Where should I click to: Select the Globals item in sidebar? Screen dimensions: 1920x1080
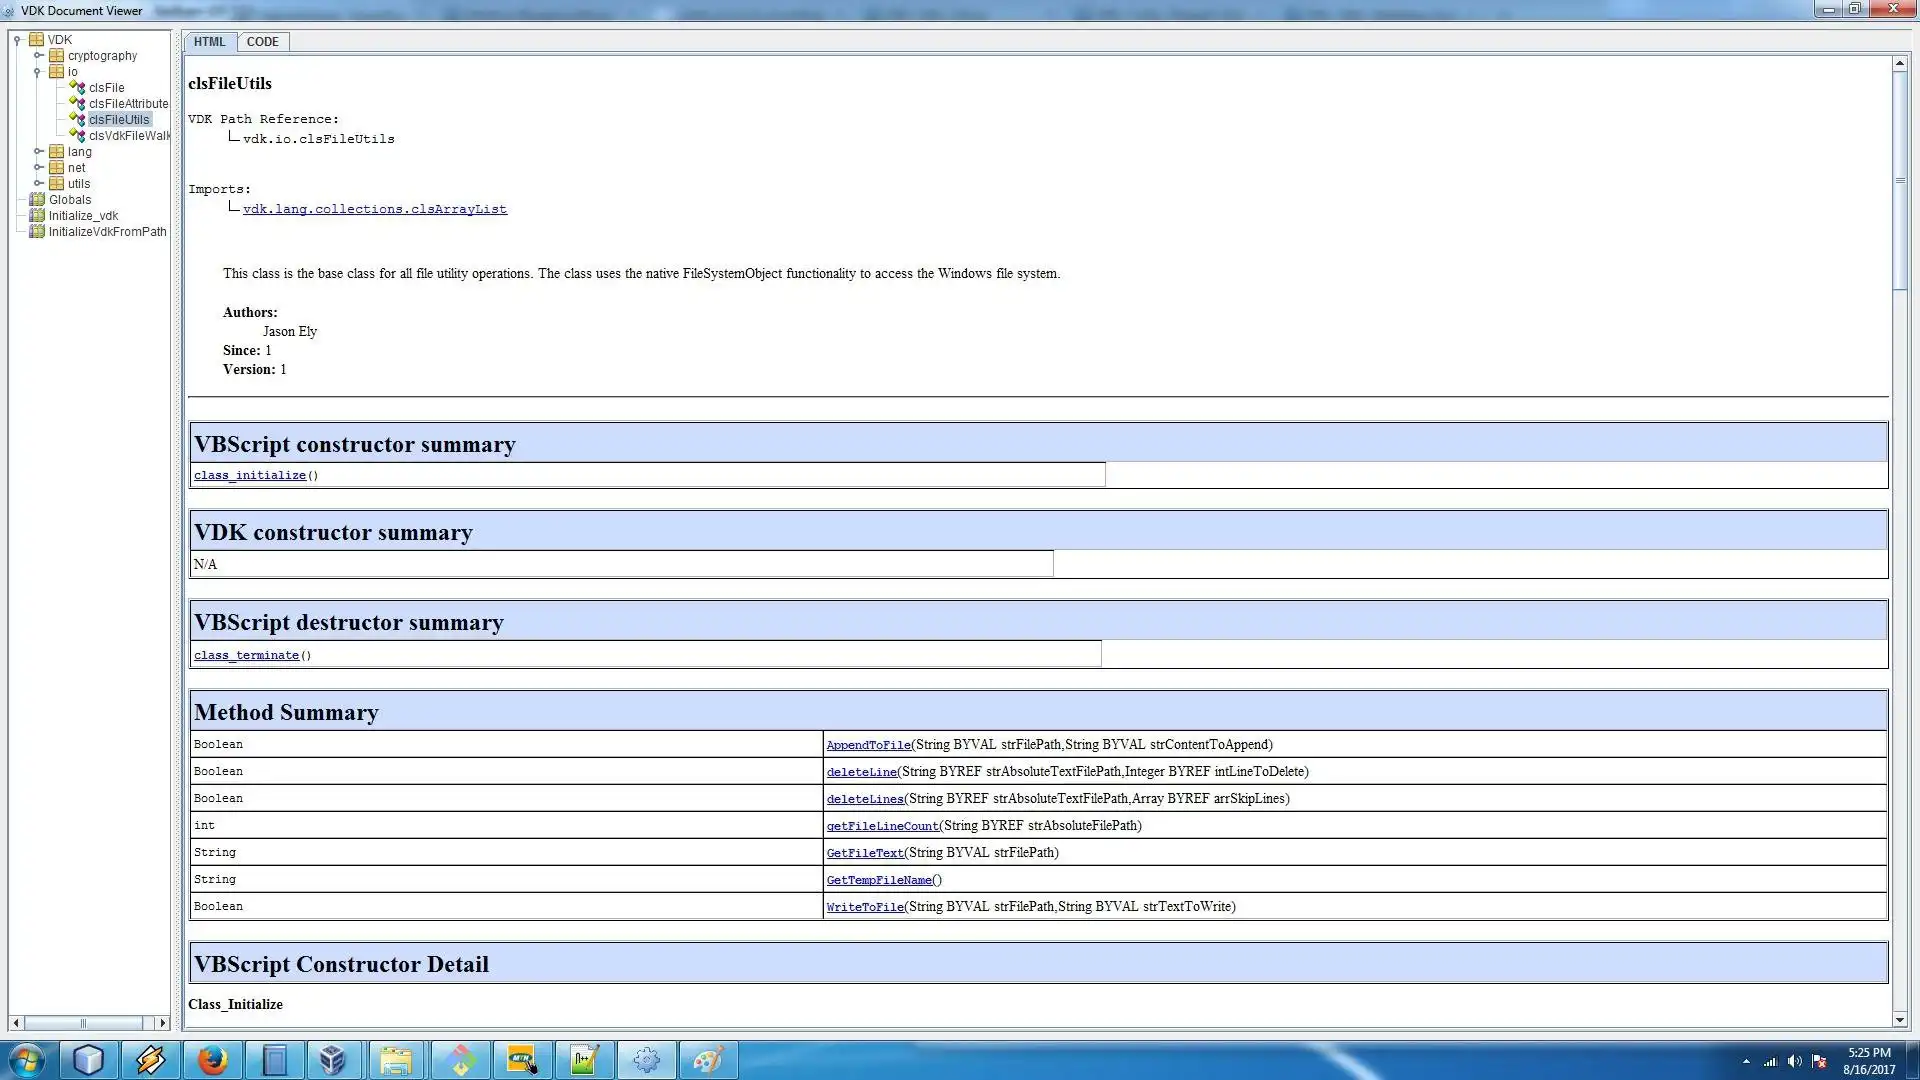point(70,199)
